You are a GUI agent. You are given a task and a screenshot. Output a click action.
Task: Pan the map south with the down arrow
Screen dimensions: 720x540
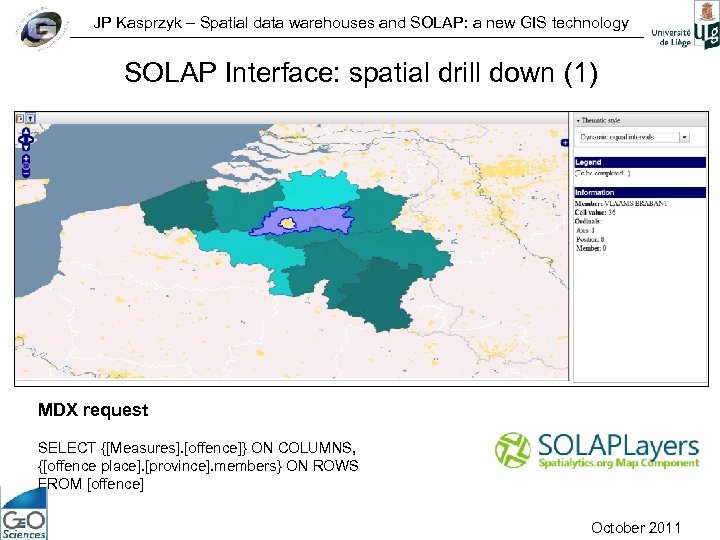click(26, 147)
